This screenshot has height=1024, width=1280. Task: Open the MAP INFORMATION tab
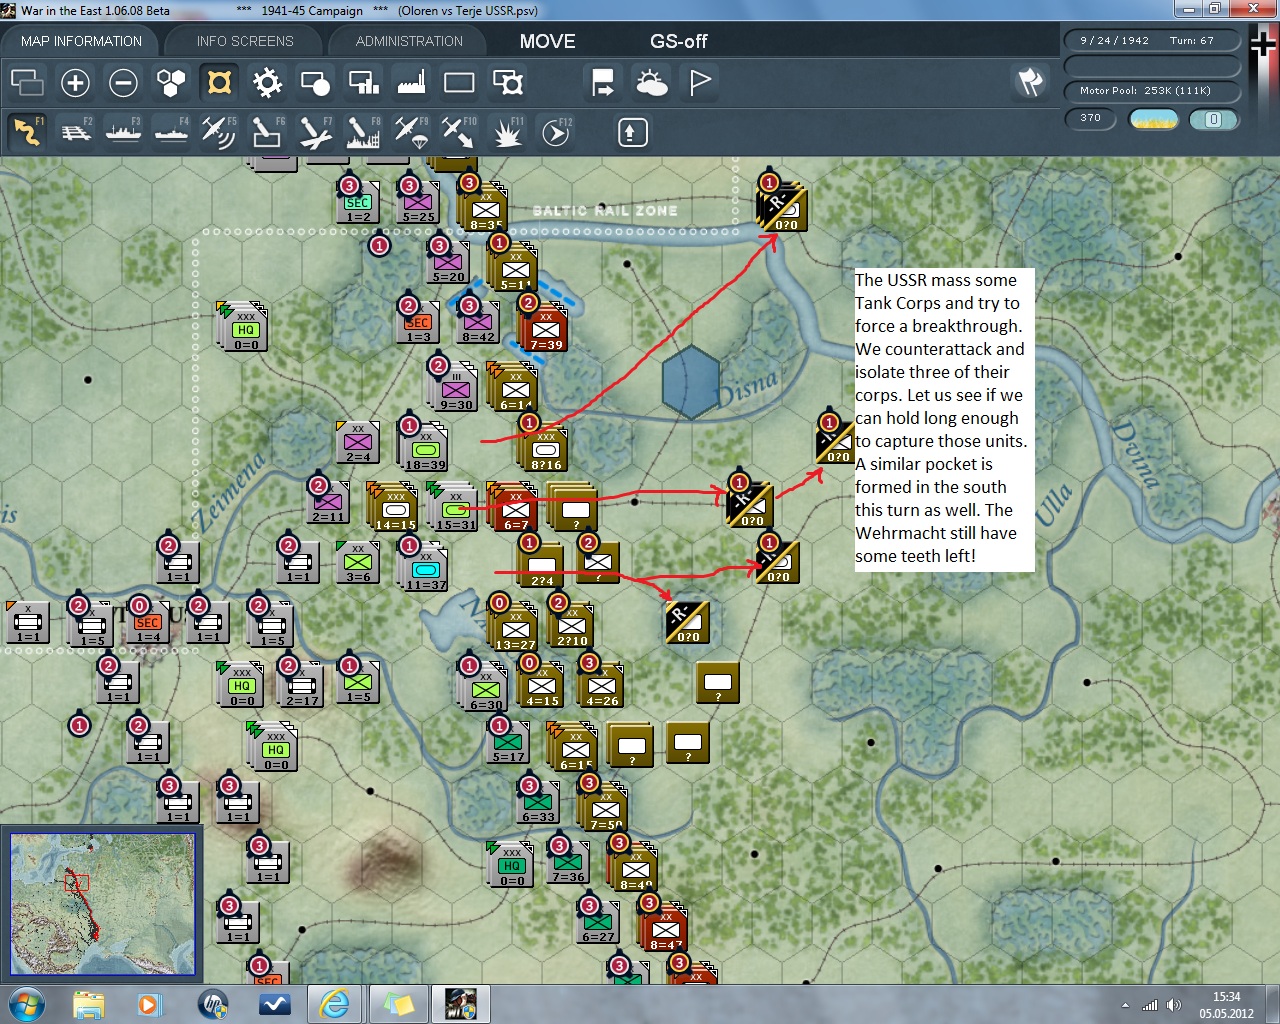[x=81, y=41]
